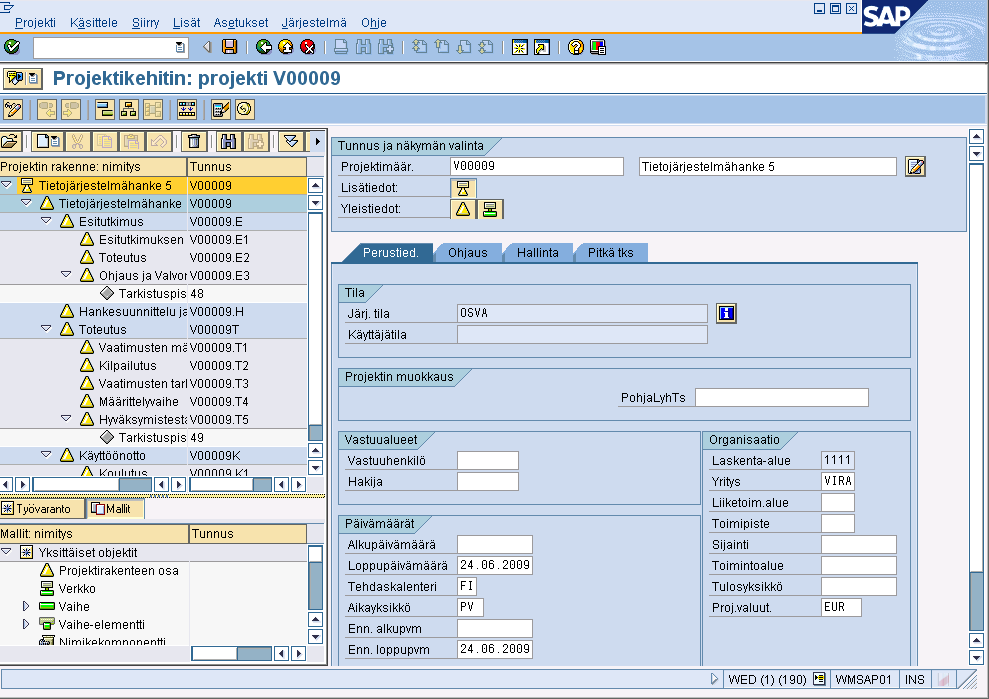The image size is (989, 699).
Task: Open the command field history dropdown
Action: click(180, 47)
